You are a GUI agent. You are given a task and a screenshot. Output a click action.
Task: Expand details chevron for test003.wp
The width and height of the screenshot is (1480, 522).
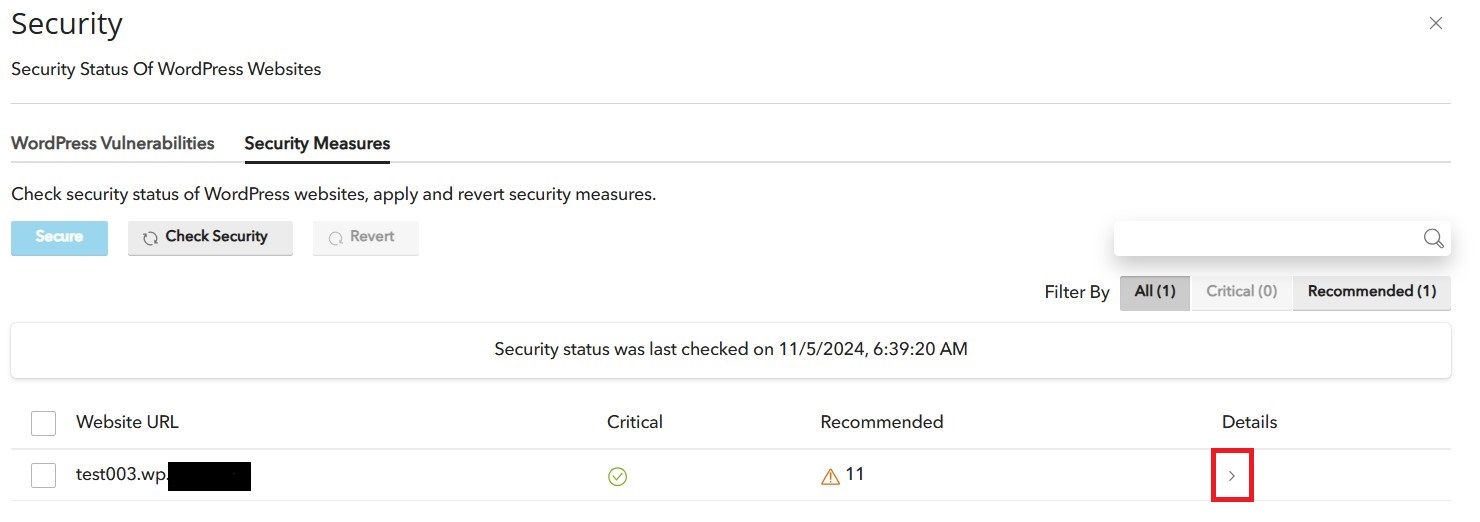click(x=1232, y=476)
